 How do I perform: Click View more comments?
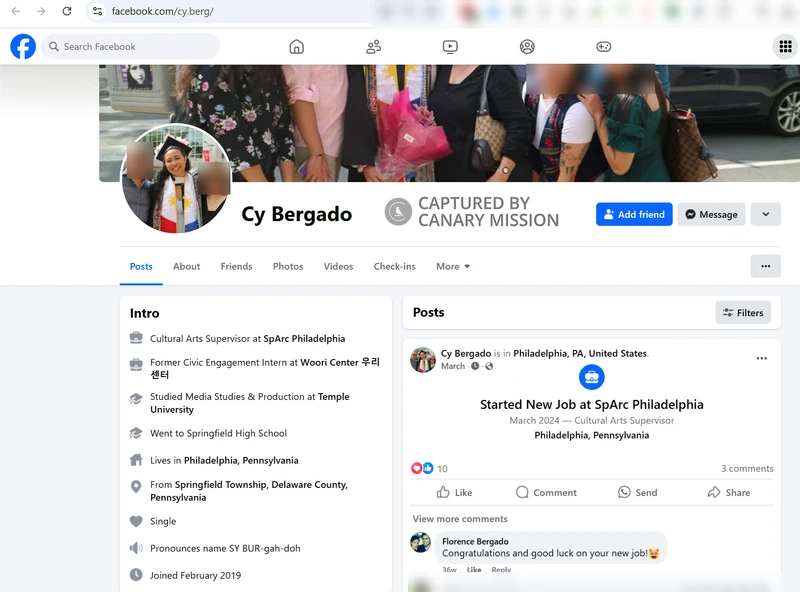[x=460, y=519]
